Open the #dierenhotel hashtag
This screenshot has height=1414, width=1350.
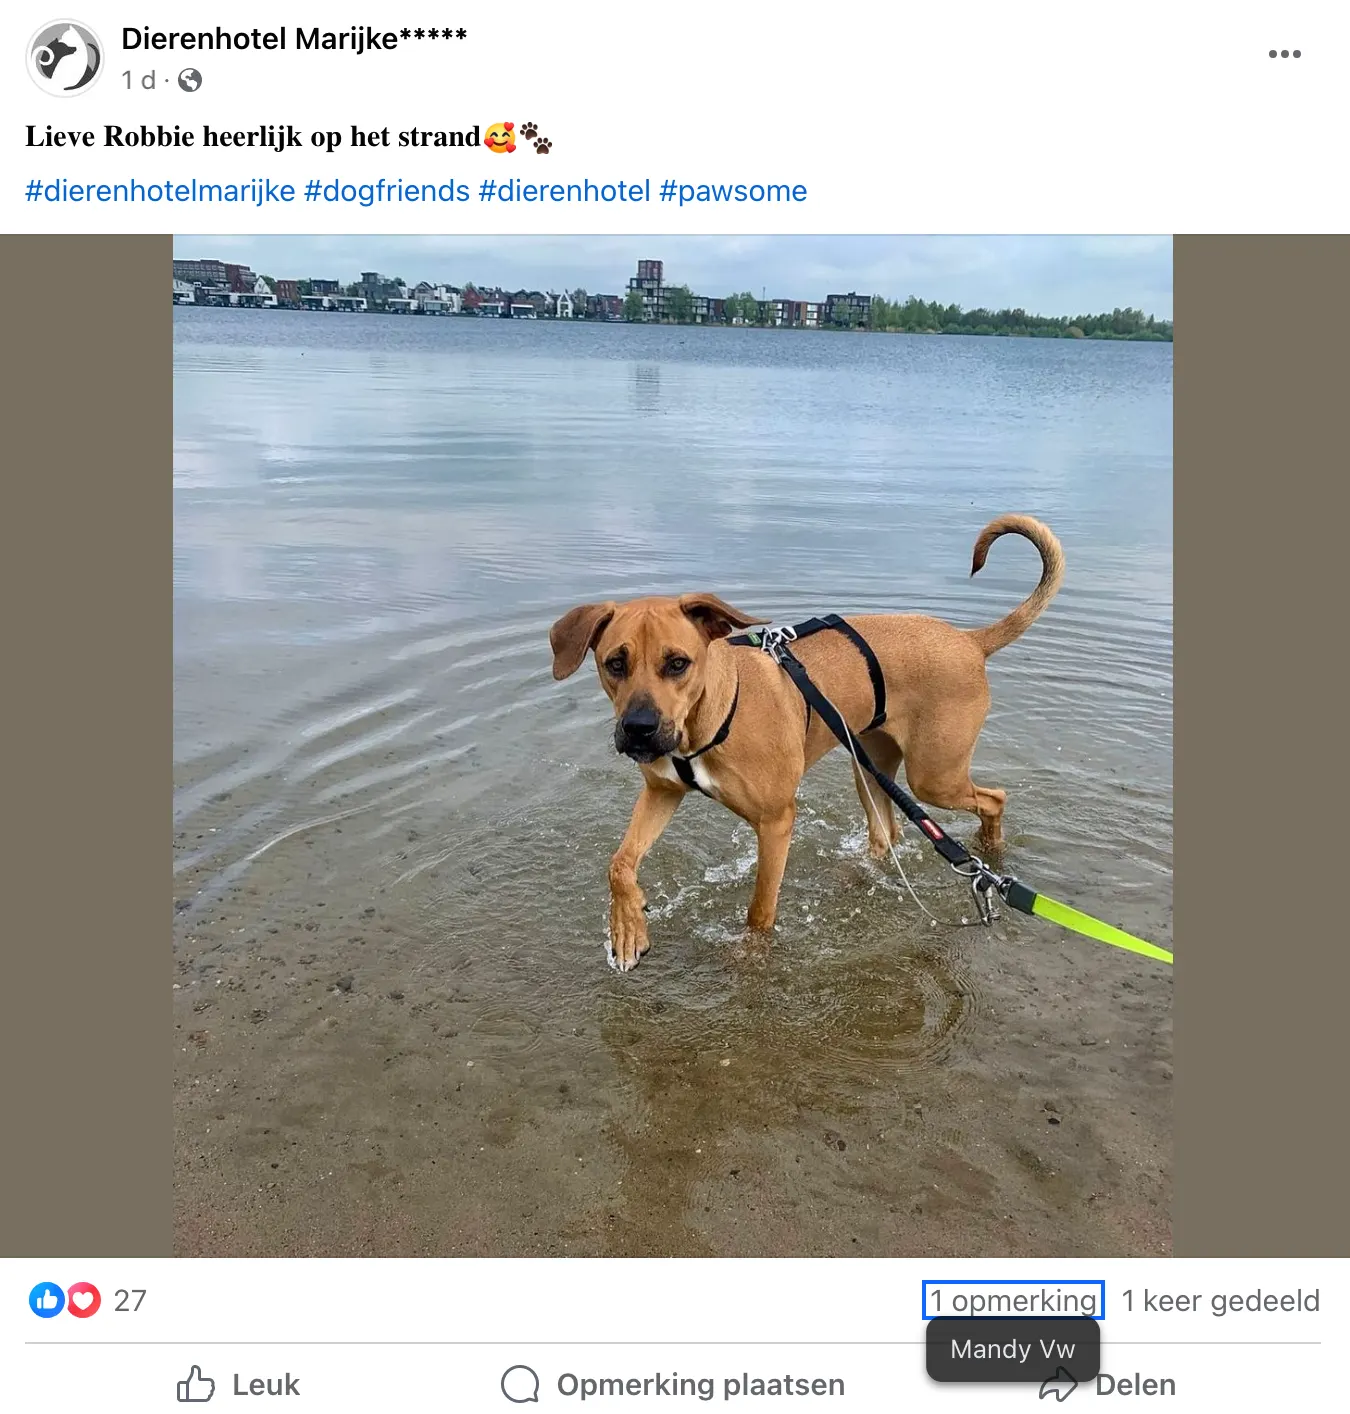(565, 191)
